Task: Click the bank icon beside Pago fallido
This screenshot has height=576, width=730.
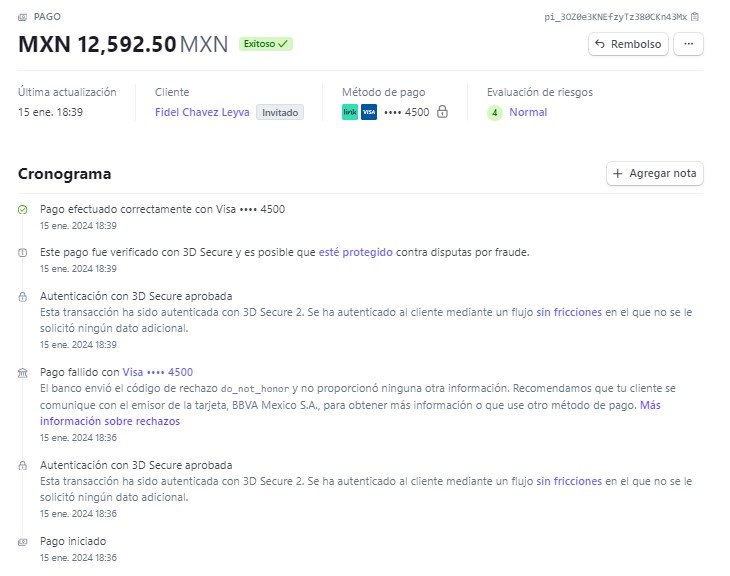Action: coord(23,373)
